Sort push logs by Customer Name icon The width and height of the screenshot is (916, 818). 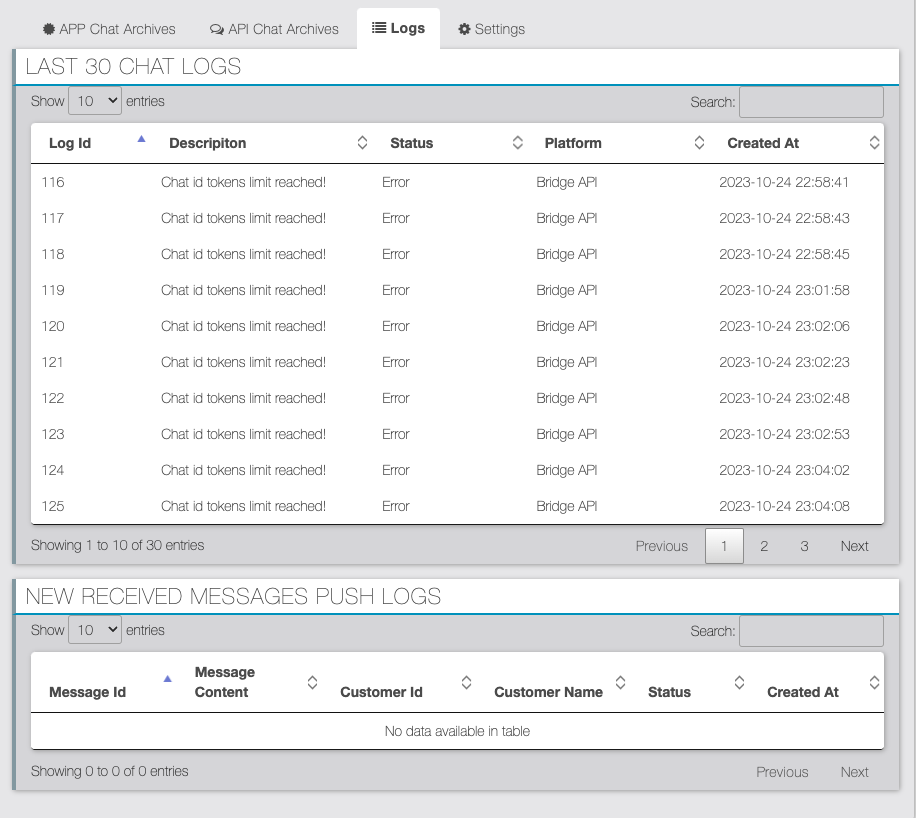coord(620,682)
